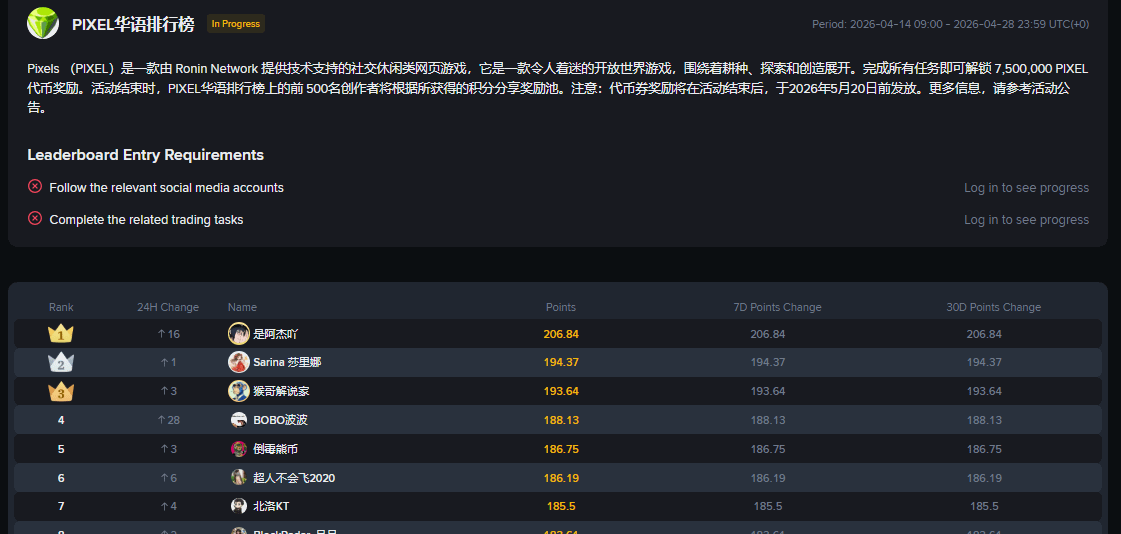The image size is (1121, 534).
Task: Click the orange 194.37 points value
Action: click(x=561, y=362)
